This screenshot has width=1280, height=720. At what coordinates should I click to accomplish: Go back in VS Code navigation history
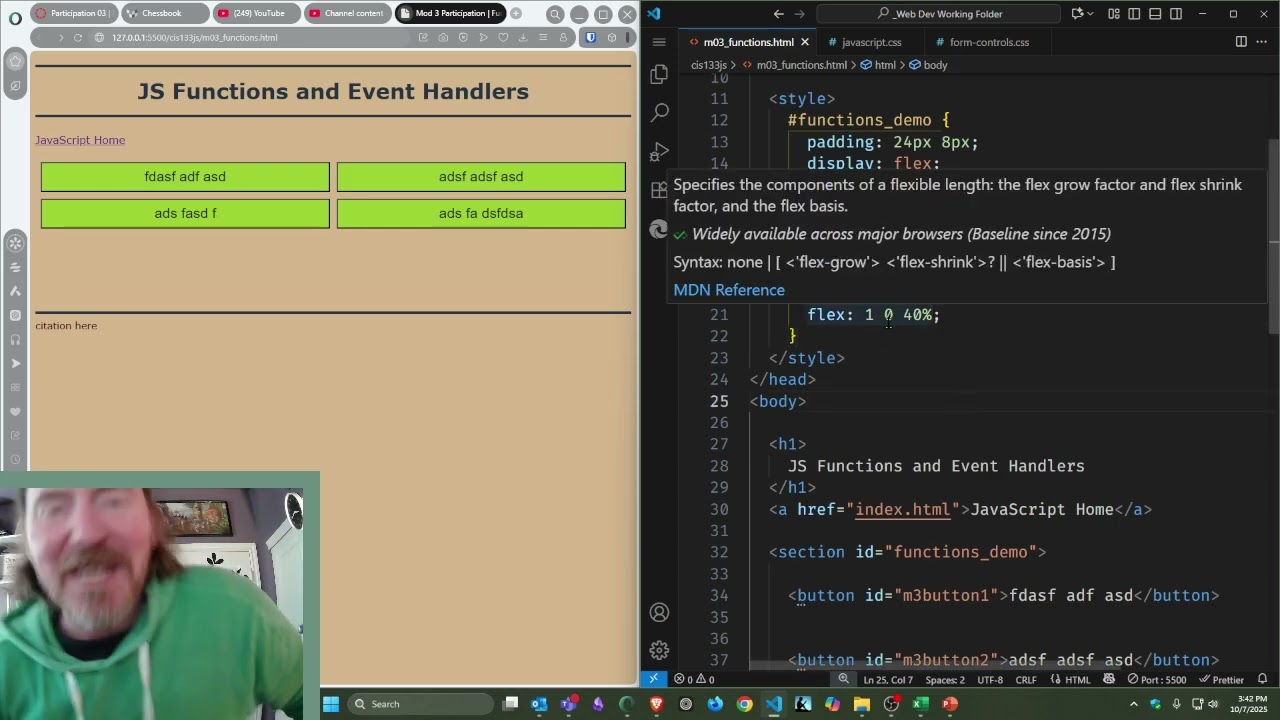(x=779, y=14)
